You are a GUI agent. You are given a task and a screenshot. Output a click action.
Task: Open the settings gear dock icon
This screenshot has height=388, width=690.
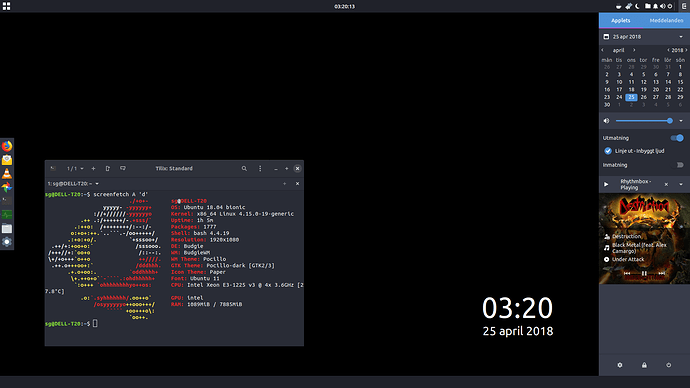[x=7, y=242]
